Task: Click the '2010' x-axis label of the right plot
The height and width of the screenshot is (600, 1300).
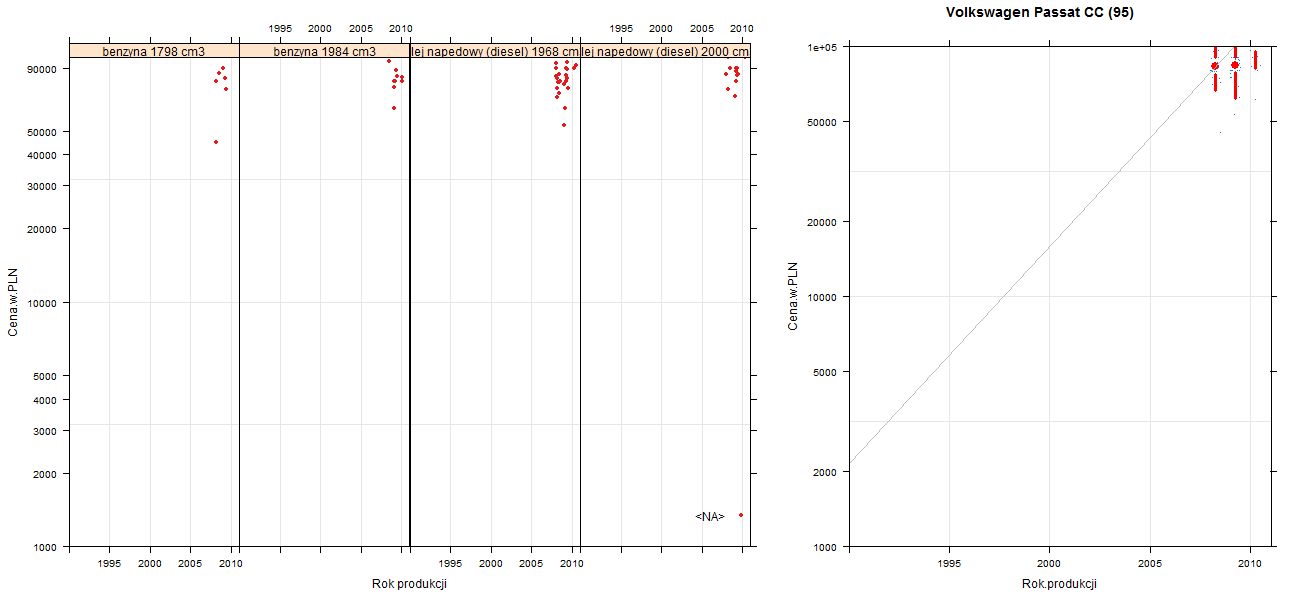Action: point(1250,564)
